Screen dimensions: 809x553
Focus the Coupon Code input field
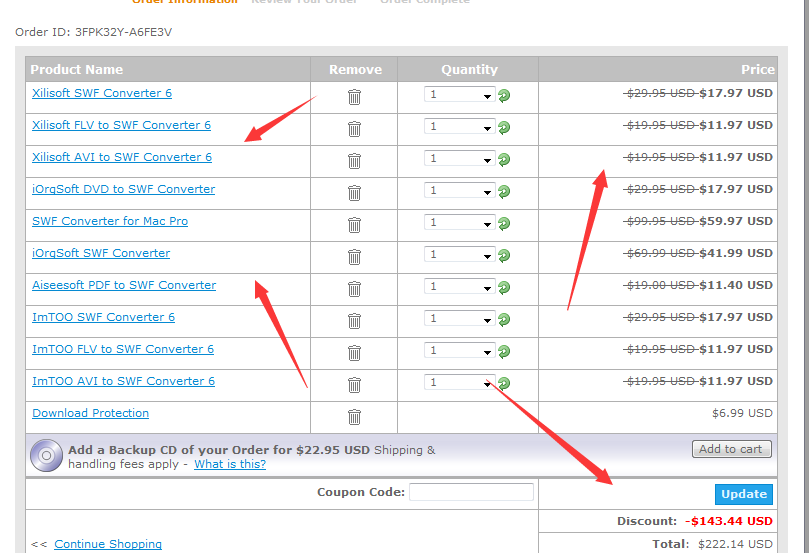coord(471,492)
